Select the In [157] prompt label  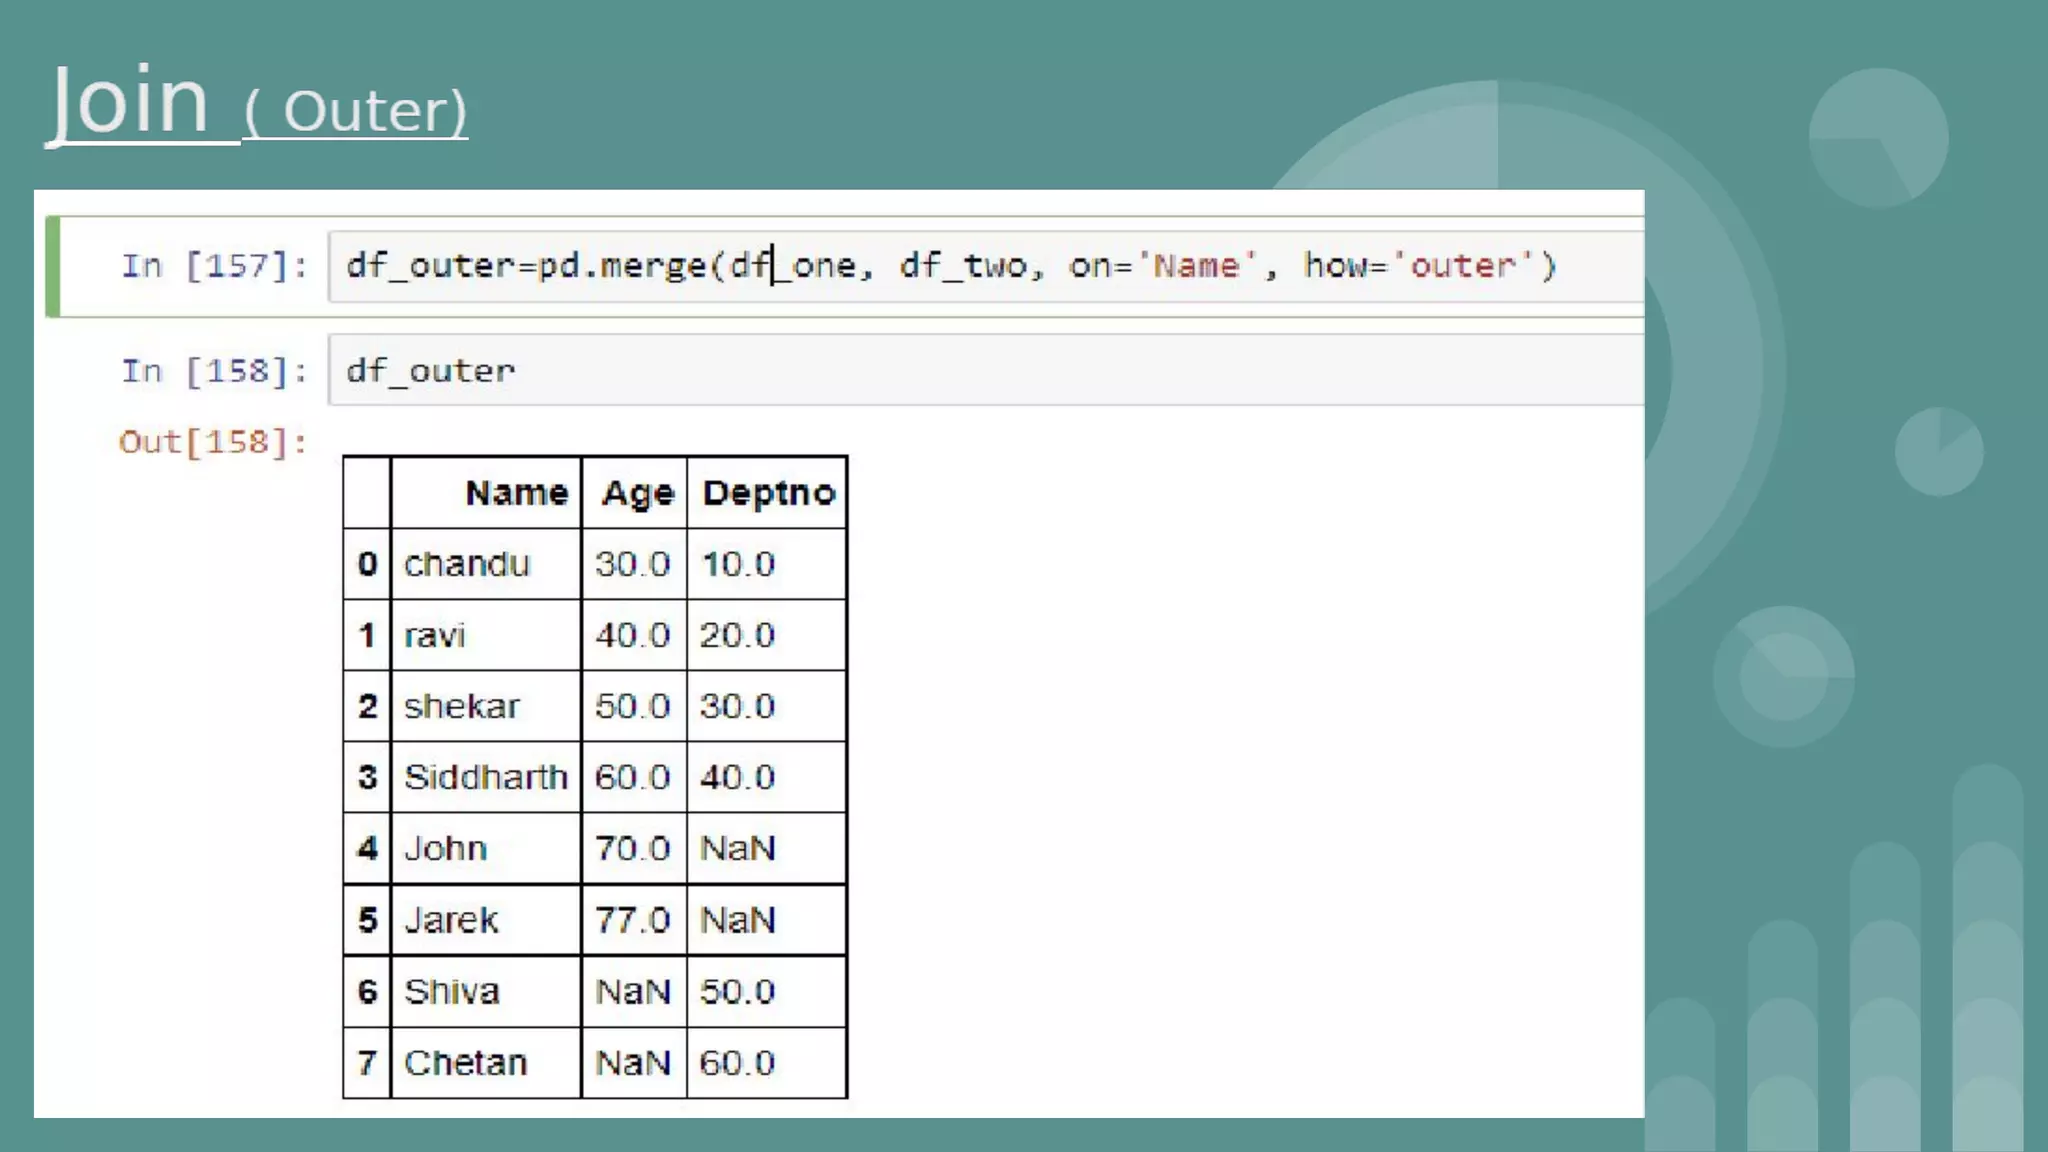pos(214,266)
